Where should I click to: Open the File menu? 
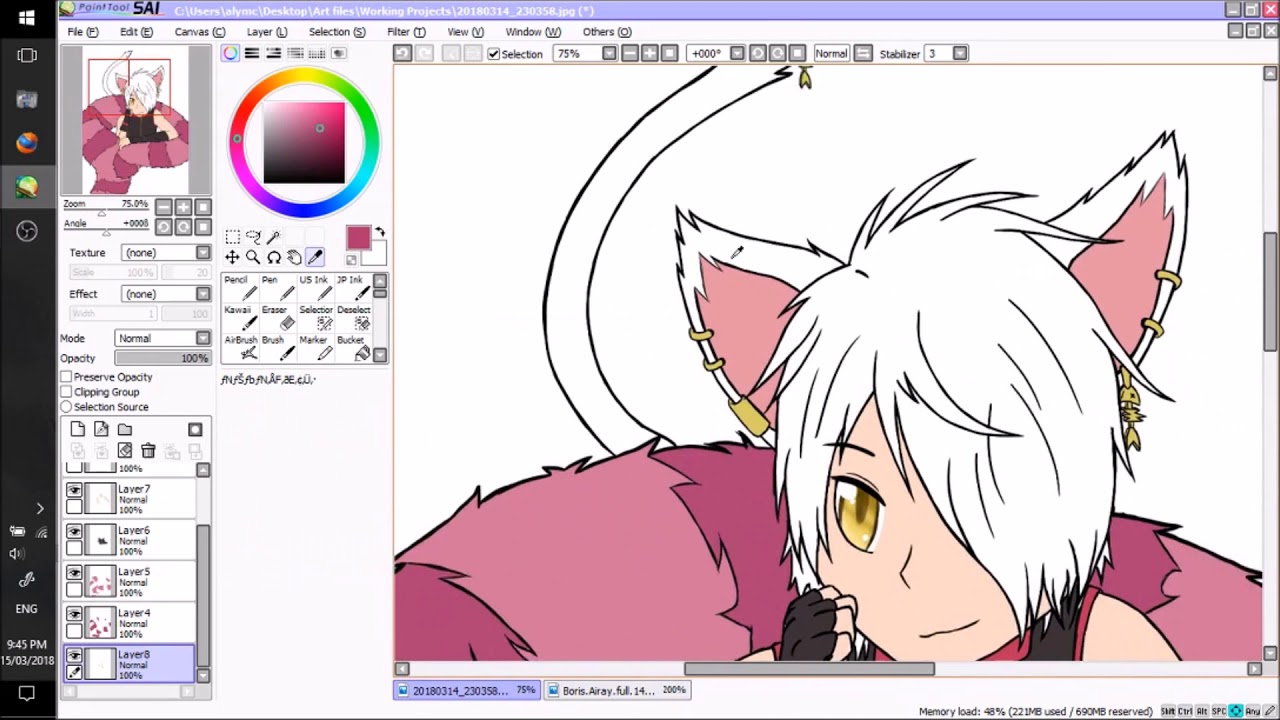(83, 32)
